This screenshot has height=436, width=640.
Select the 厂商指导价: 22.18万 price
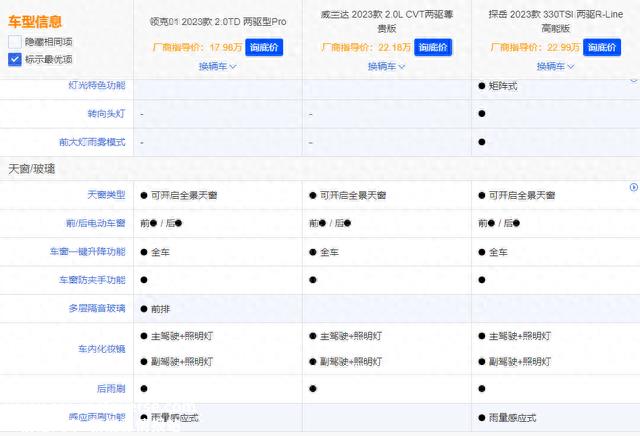tap(367, 47)
